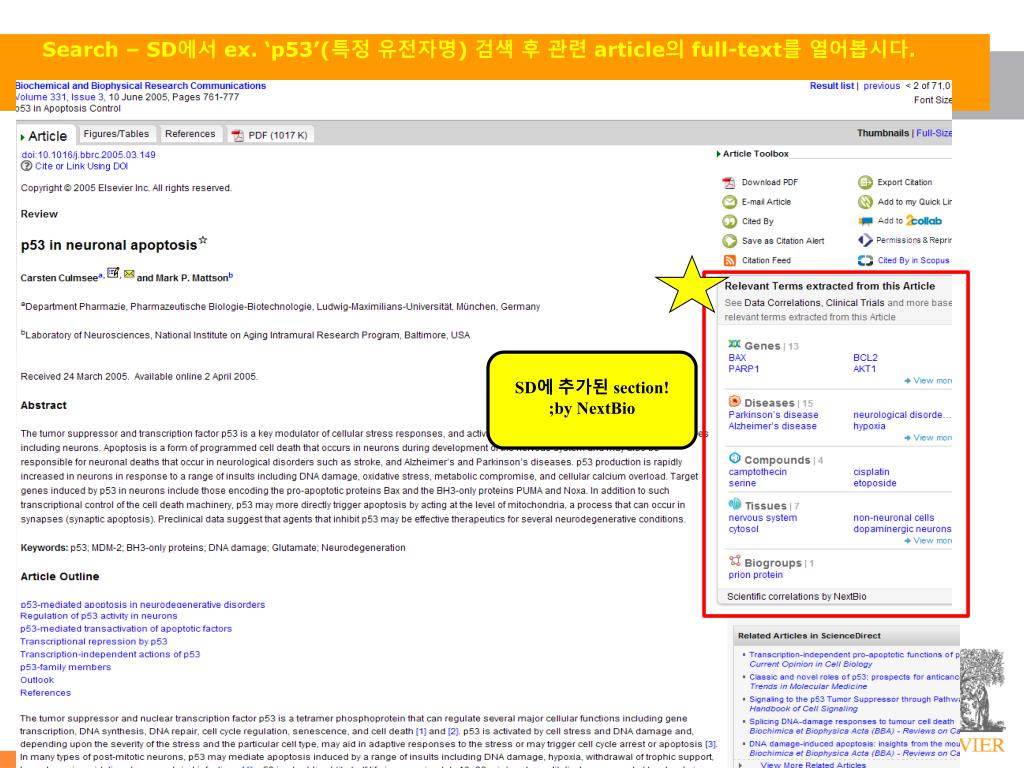Click the Export Citation icon

point(865,182)
